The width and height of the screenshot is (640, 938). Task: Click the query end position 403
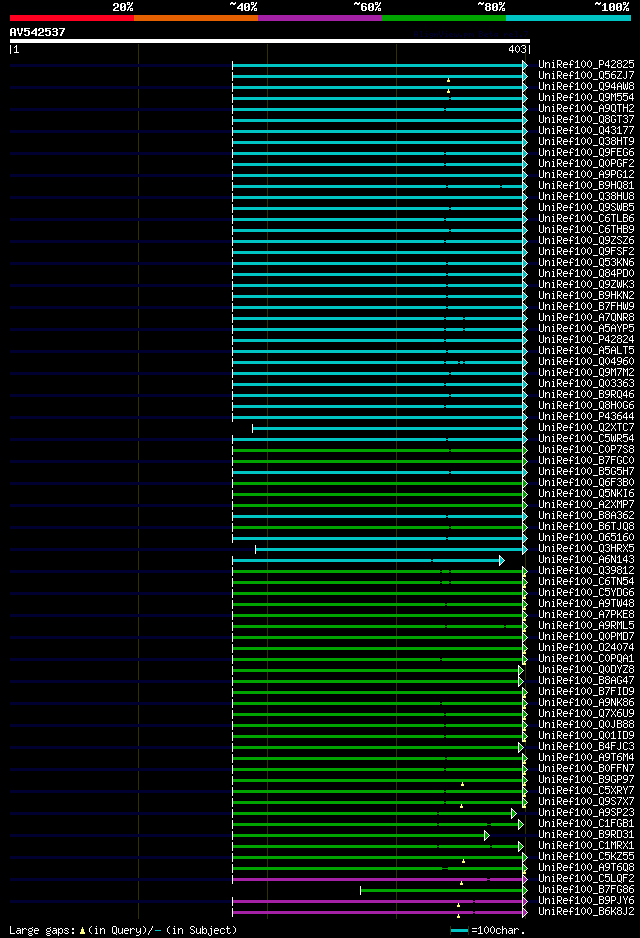point(517,50)
